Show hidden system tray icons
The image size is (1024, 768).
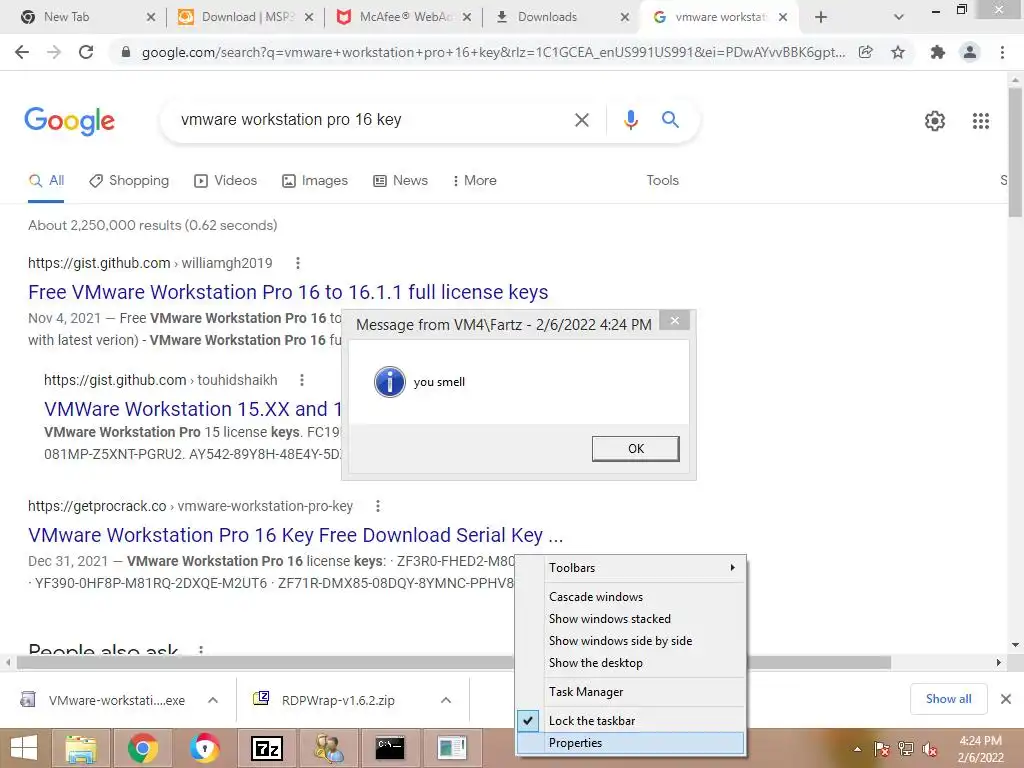coord(857,749)
